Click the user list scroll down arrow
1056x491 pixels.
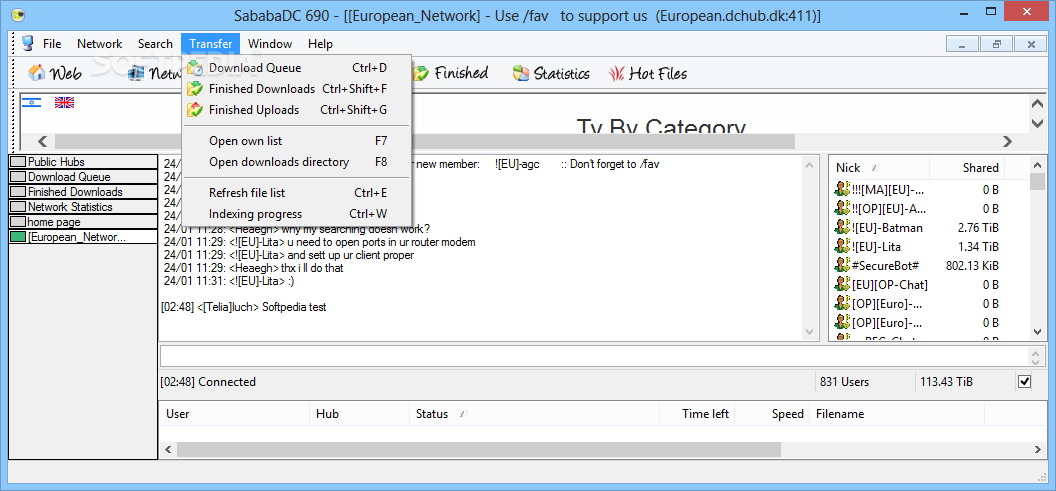1036,331
